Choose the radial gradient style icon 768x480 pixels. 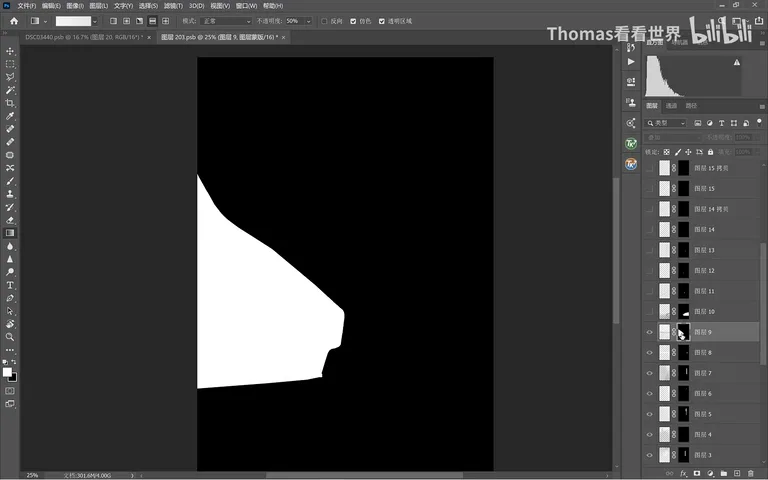pos(126,21)
